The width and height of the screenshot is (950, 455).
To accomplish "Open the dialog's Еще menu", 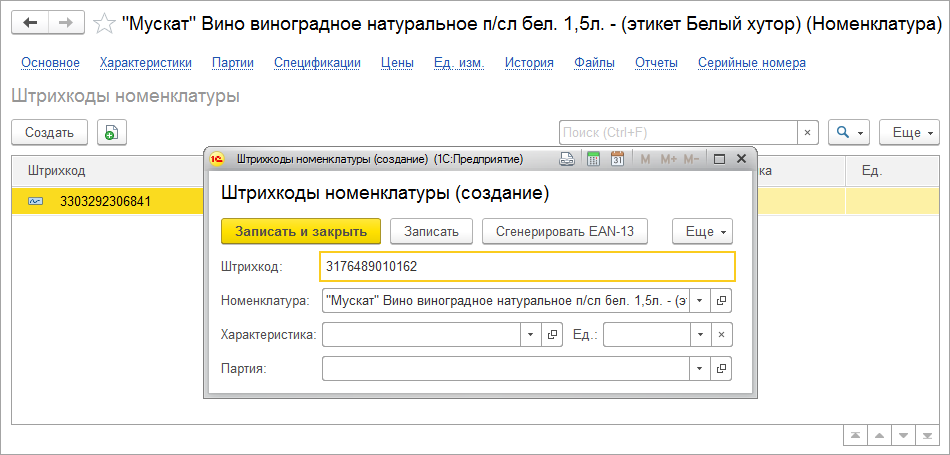I will coord(704,231).
